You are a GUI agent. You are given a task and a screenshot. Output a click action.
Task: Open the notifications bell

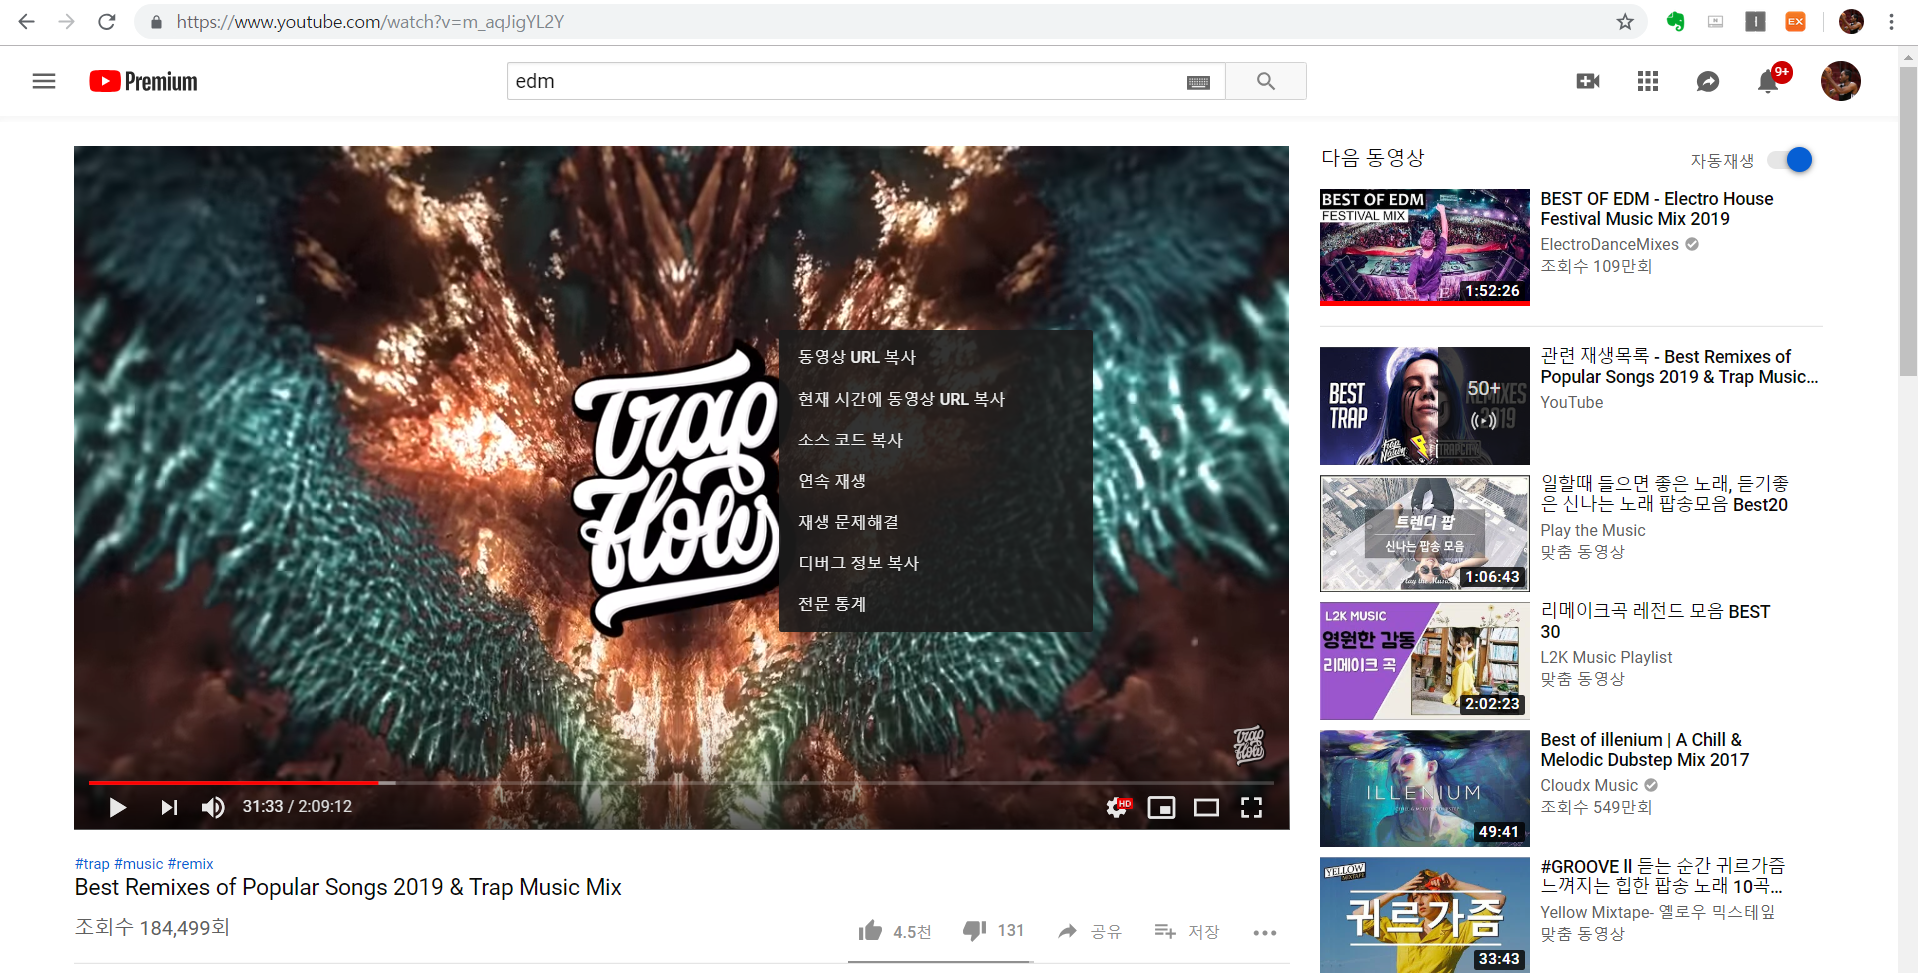pyautogui.click(x=1768, y=82)
